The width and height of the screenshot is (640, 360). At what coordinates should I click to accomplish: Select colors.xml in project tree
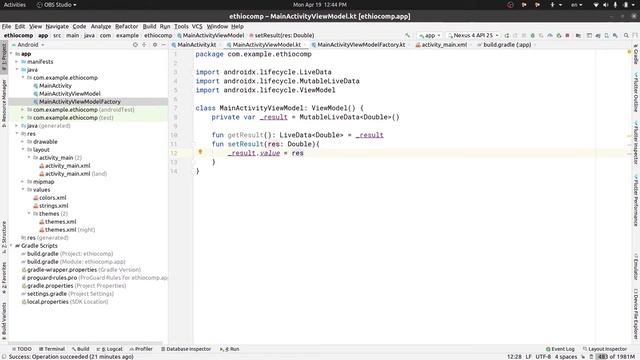52,198
